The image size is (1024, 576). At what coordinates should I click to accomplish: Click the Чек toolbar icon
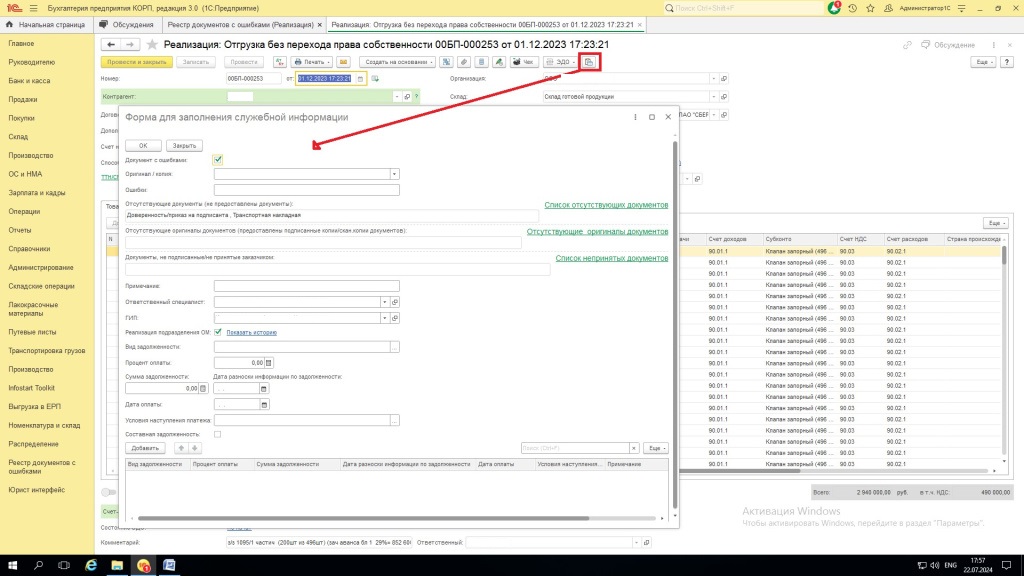coord(523,62)
